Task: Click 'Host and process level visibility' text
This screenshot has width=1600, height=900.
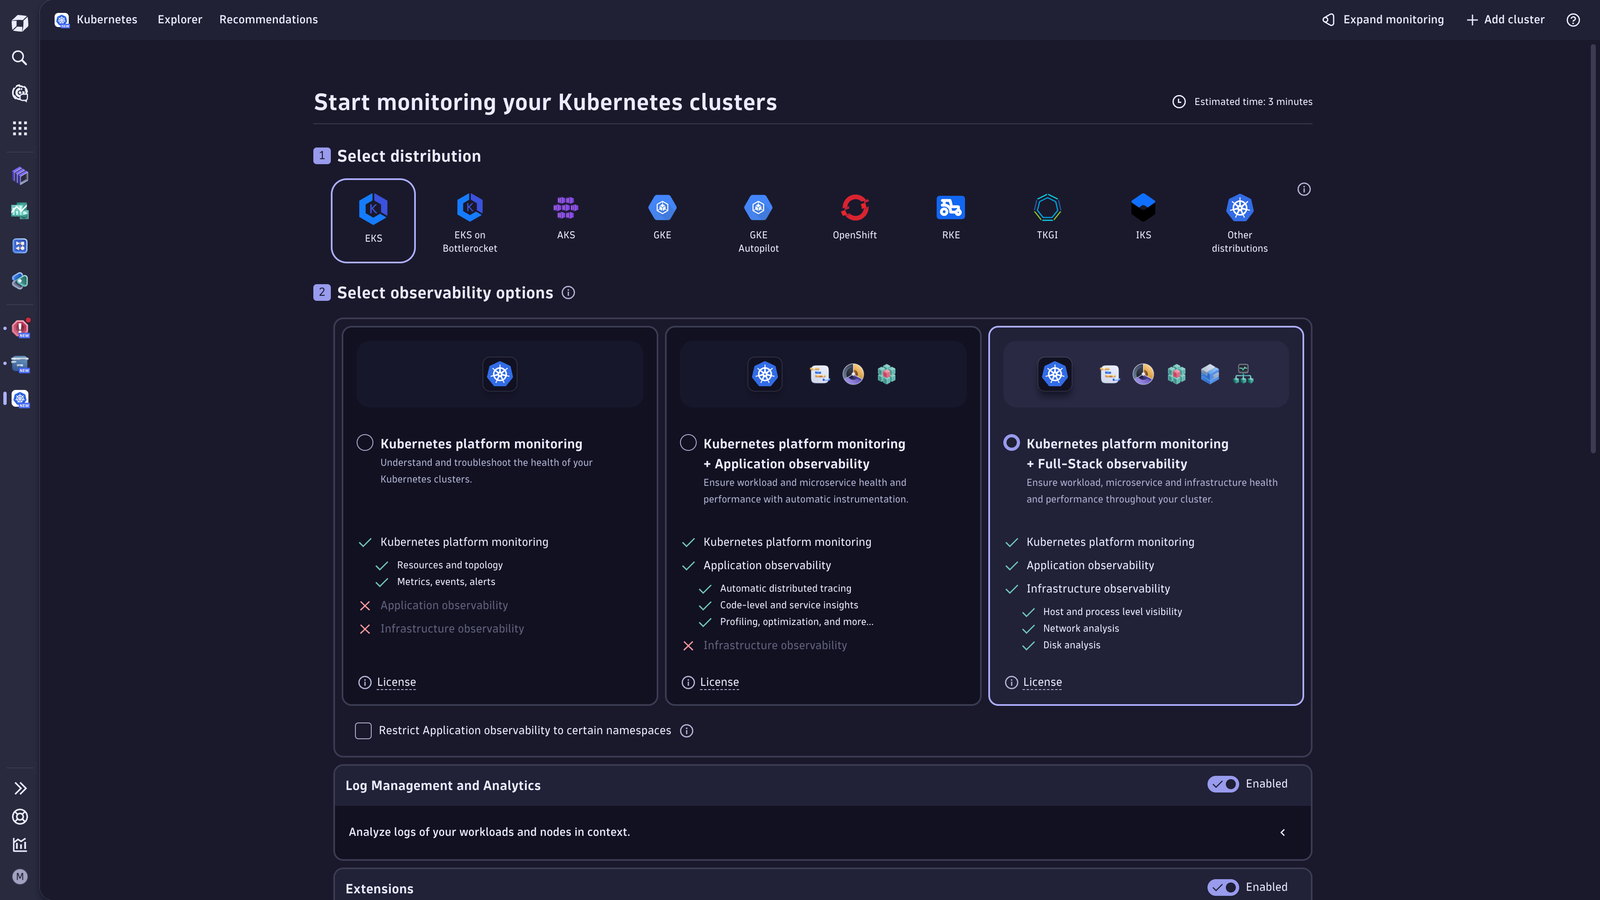Action: pyautogui.click(x=1112, y=612)
